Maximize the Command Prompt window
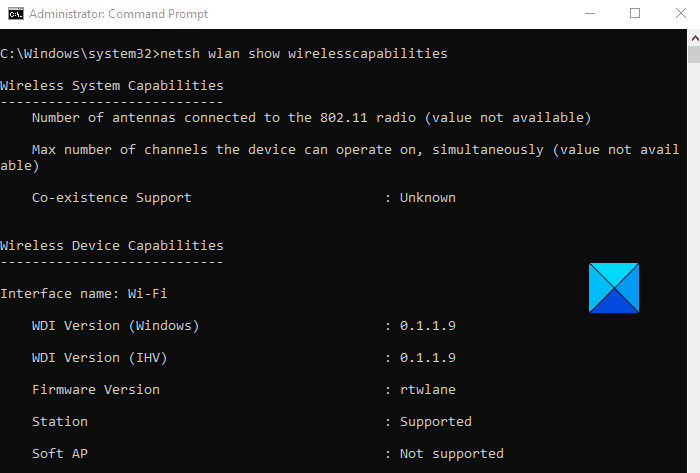 click(634, 13)
